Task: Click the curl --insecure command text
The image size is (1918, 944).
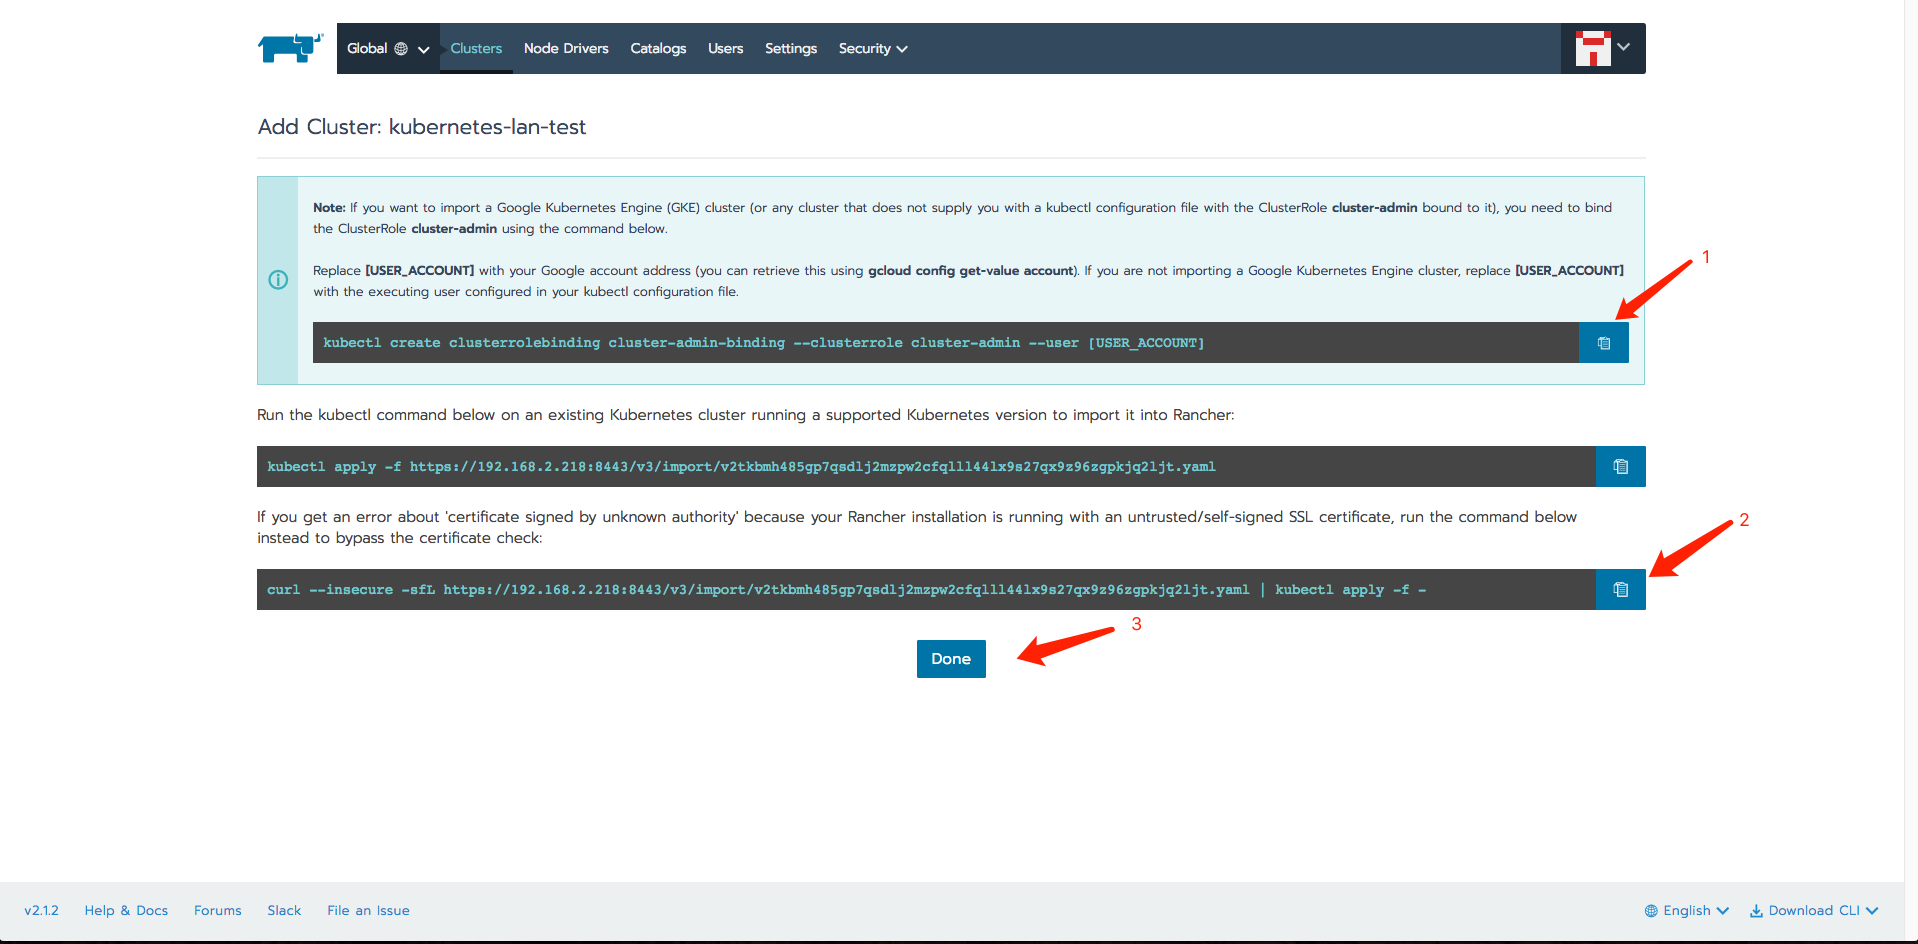Action: tap(846, 590)
